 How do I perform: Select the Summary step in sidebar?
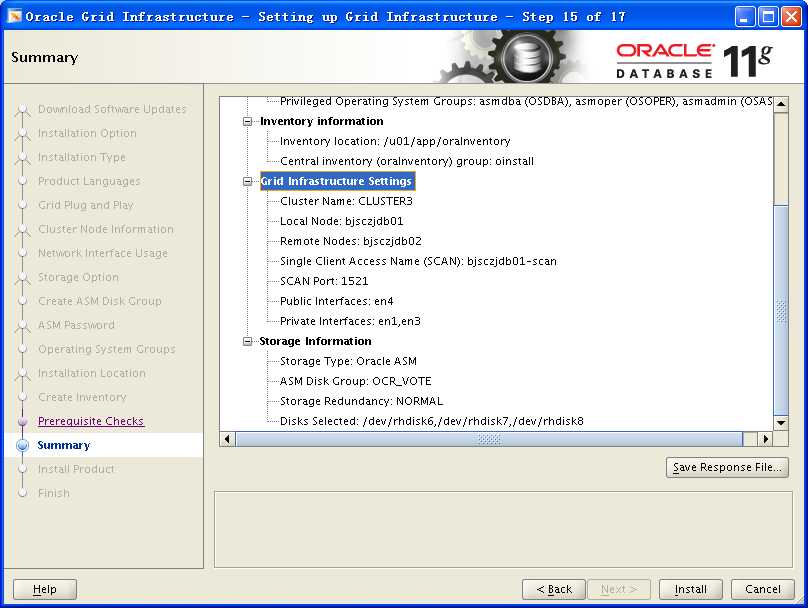(x=64, y=445)
